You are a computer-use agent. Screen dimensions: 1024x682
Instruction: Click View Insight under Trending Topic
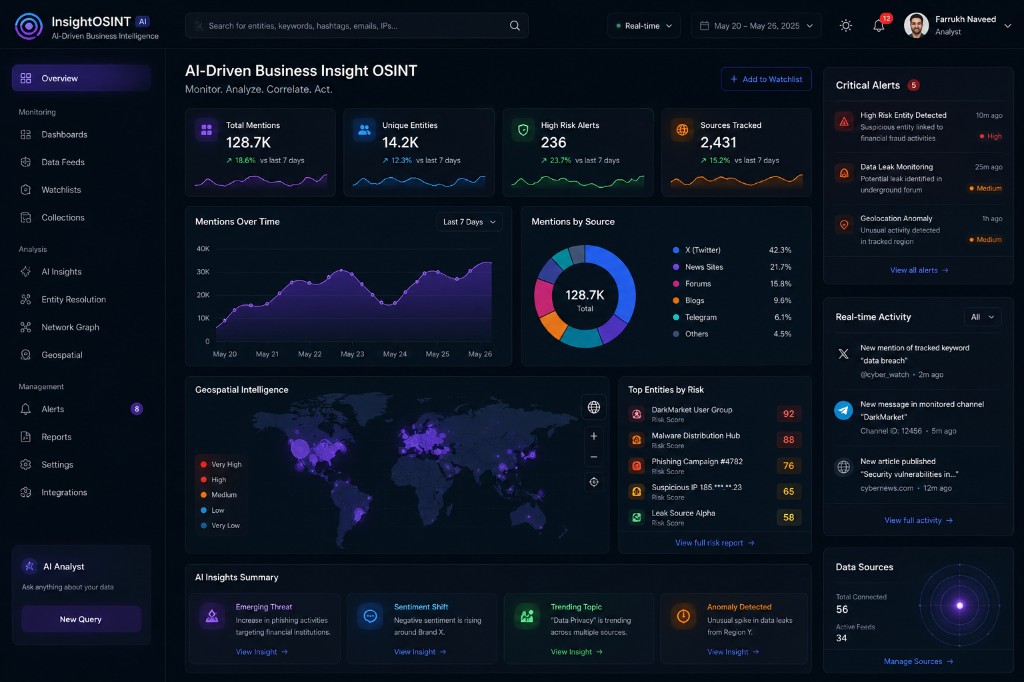coord(577,652)
